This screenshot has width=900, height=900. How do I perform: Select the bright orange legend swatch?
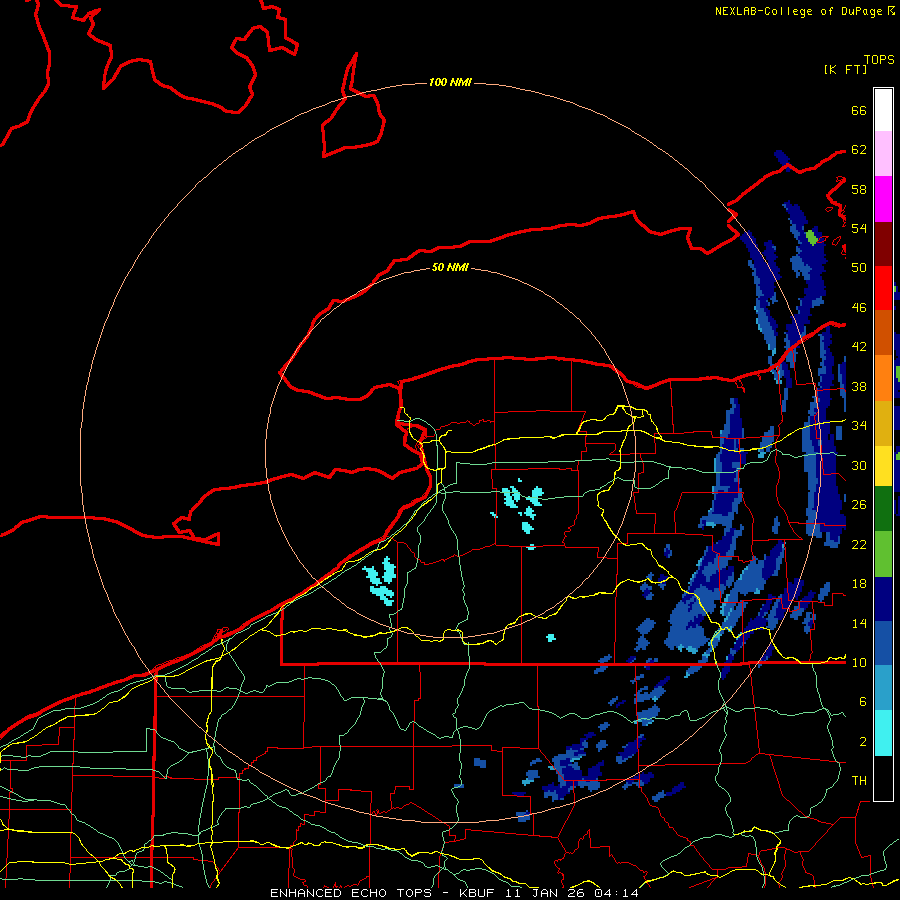click(x=883, y=377)
